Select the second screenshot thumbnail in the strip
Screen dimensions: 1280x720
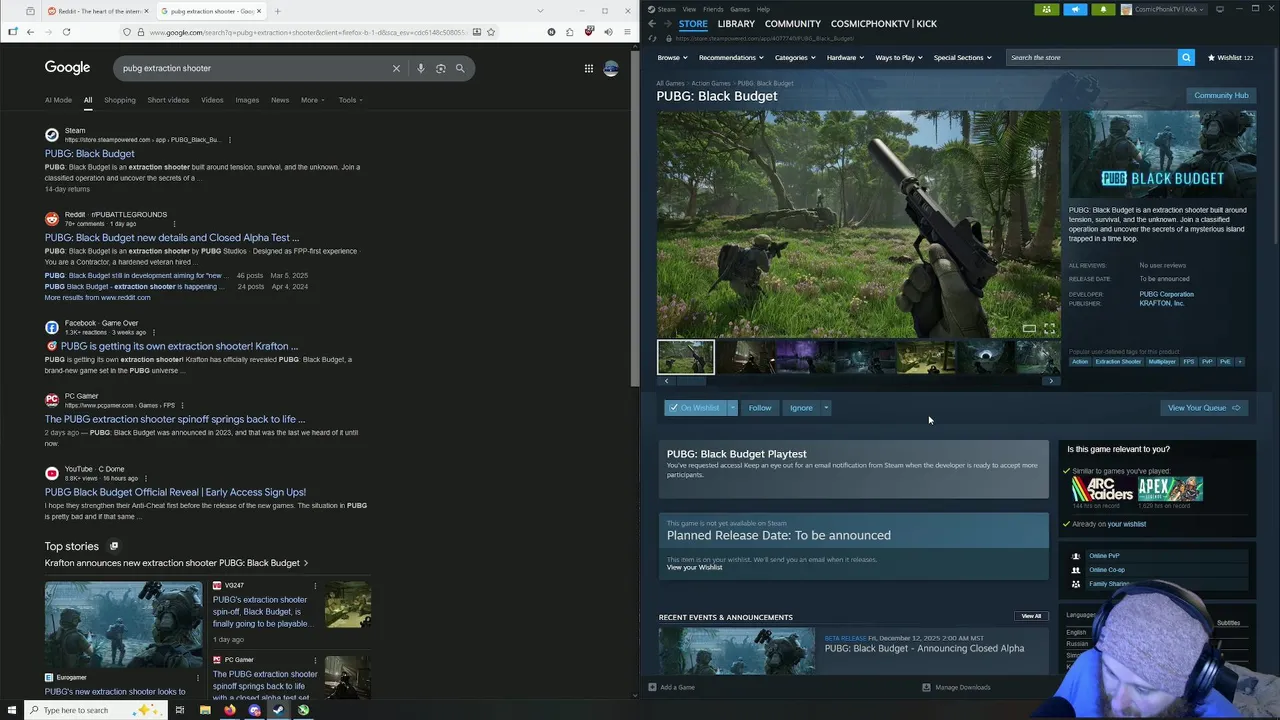click(x=746, y=357)
